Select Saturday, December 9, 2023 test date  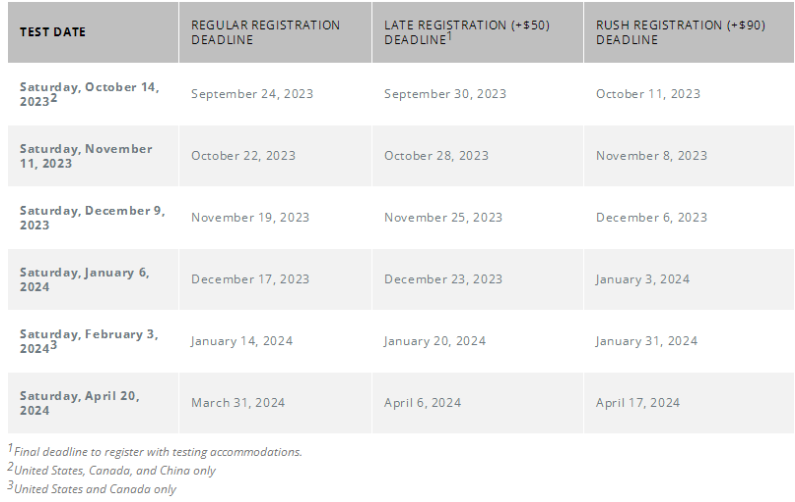(x=92, y=218)
